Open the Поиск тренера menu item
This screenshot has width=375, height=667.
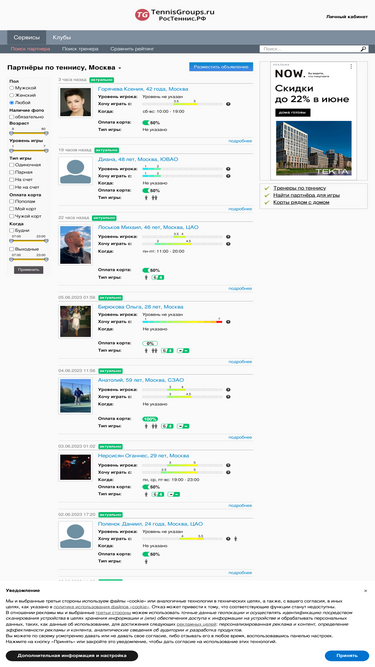click(80, 49)
